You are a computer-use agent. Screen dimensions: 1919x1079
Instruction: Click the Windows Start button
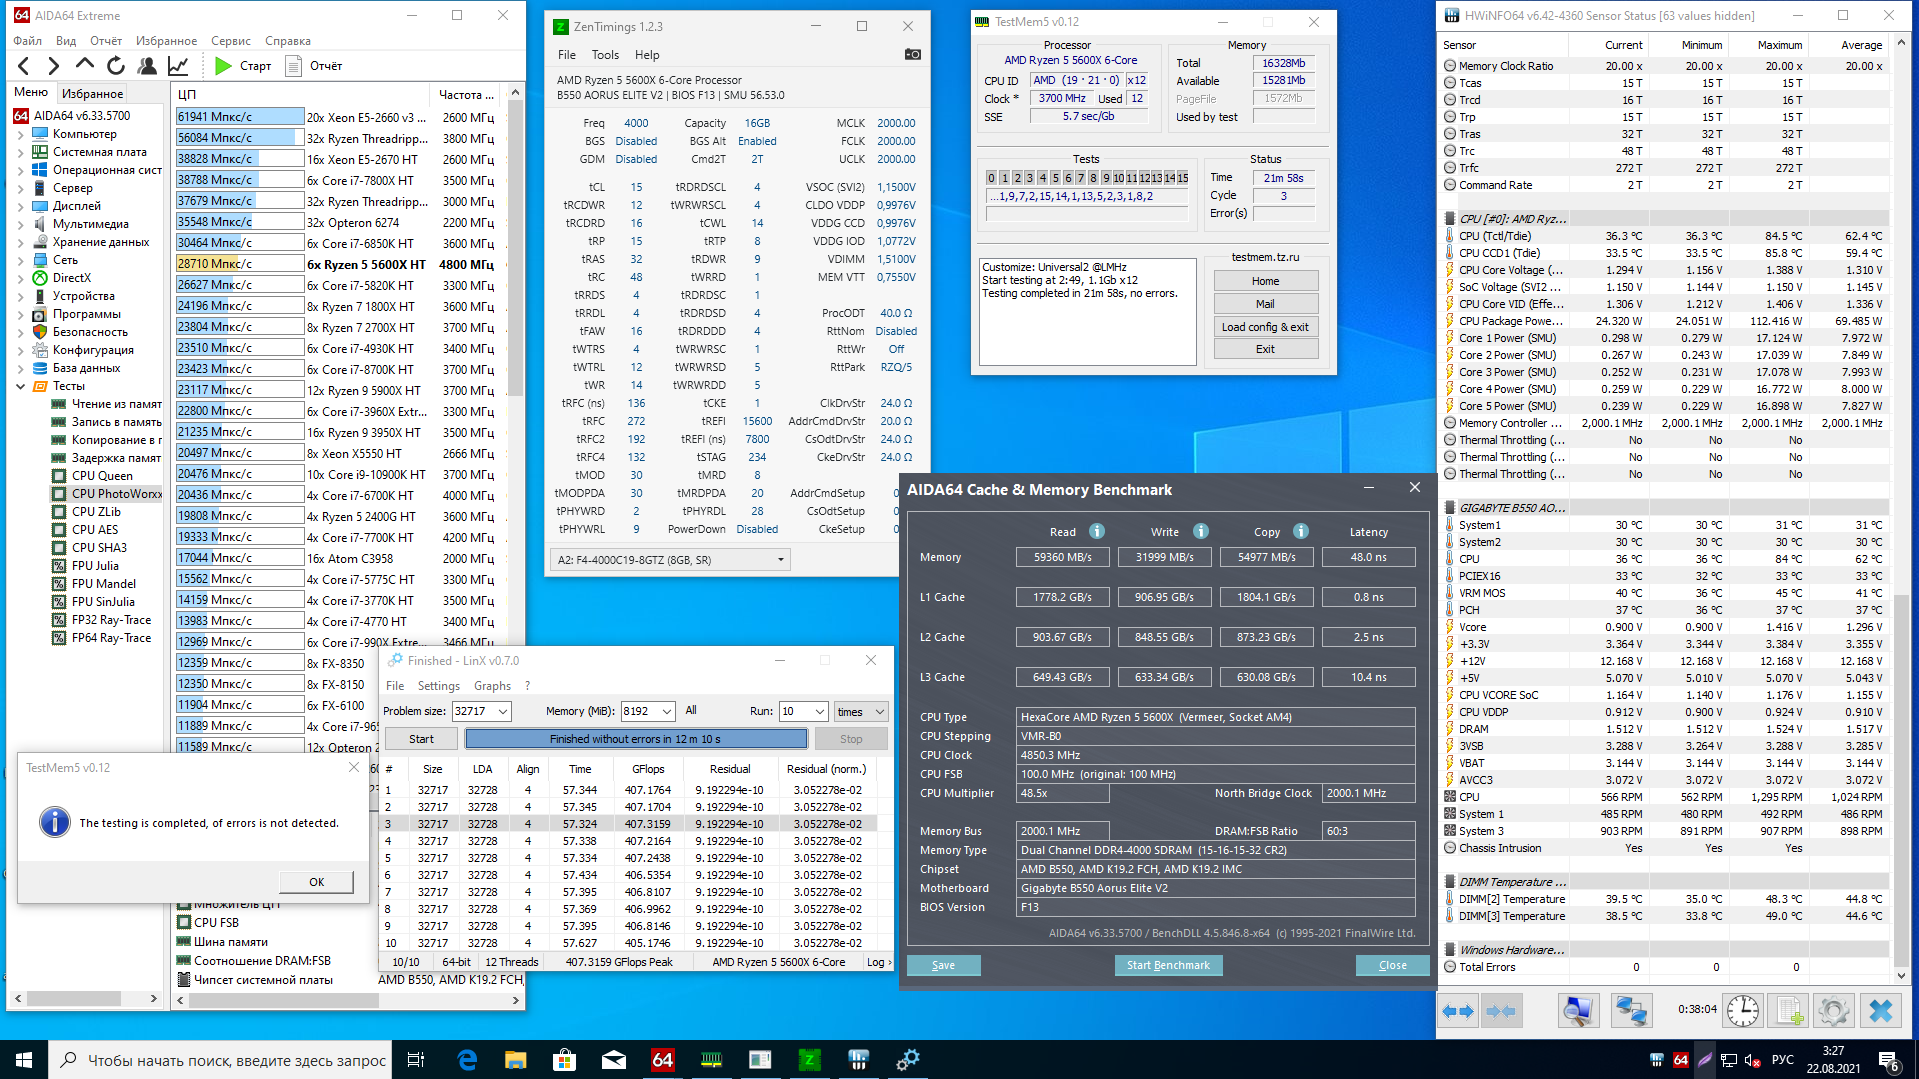24,1060
